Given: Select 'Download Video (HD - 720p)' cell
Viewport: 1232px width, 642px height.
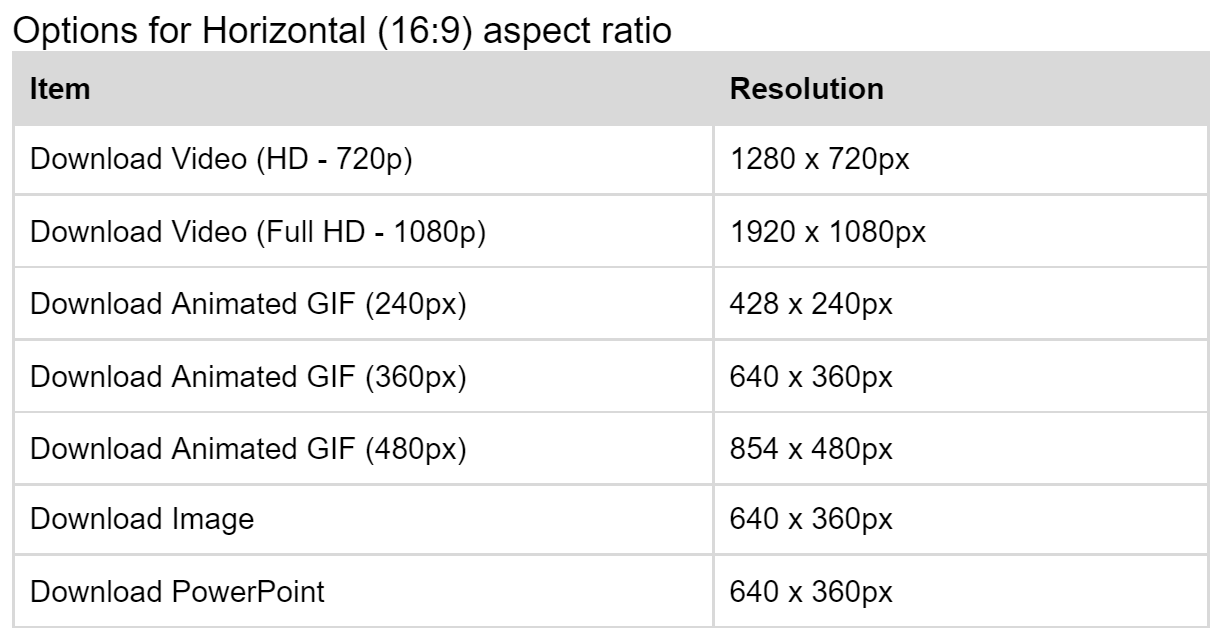Looking at the screenshot, I should (221, 159).
